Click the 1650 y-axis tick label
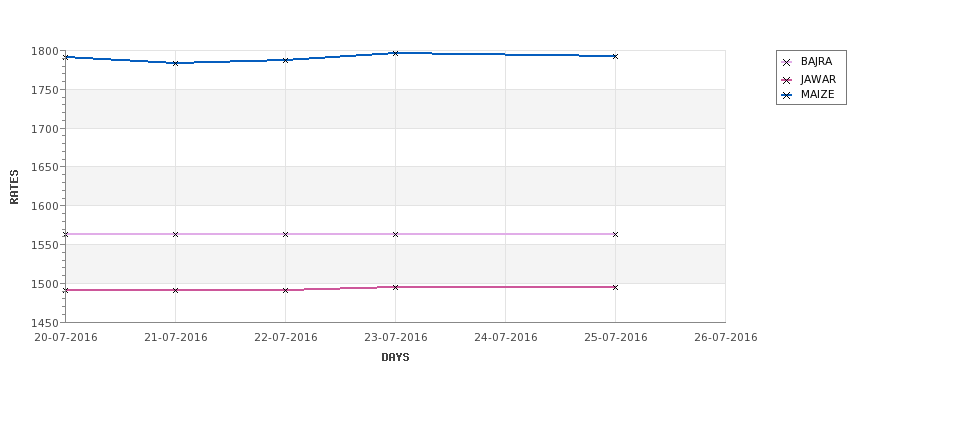 click(x=47, y=167)
